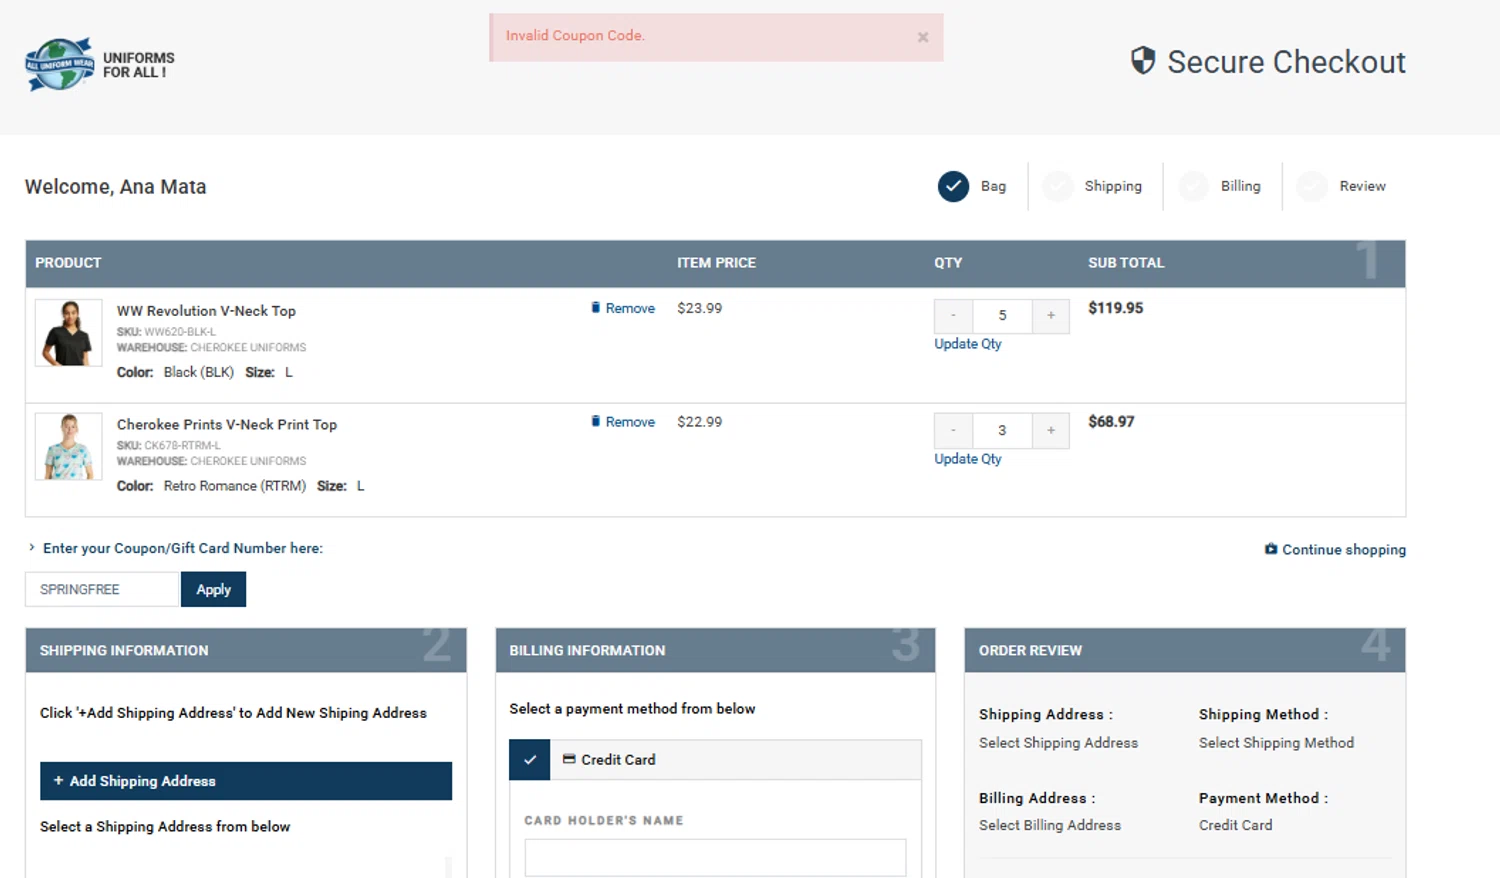Open the WW Revolution V-Neck Top product name
Screen dimensions: 1500x878
tap(206, 311)
